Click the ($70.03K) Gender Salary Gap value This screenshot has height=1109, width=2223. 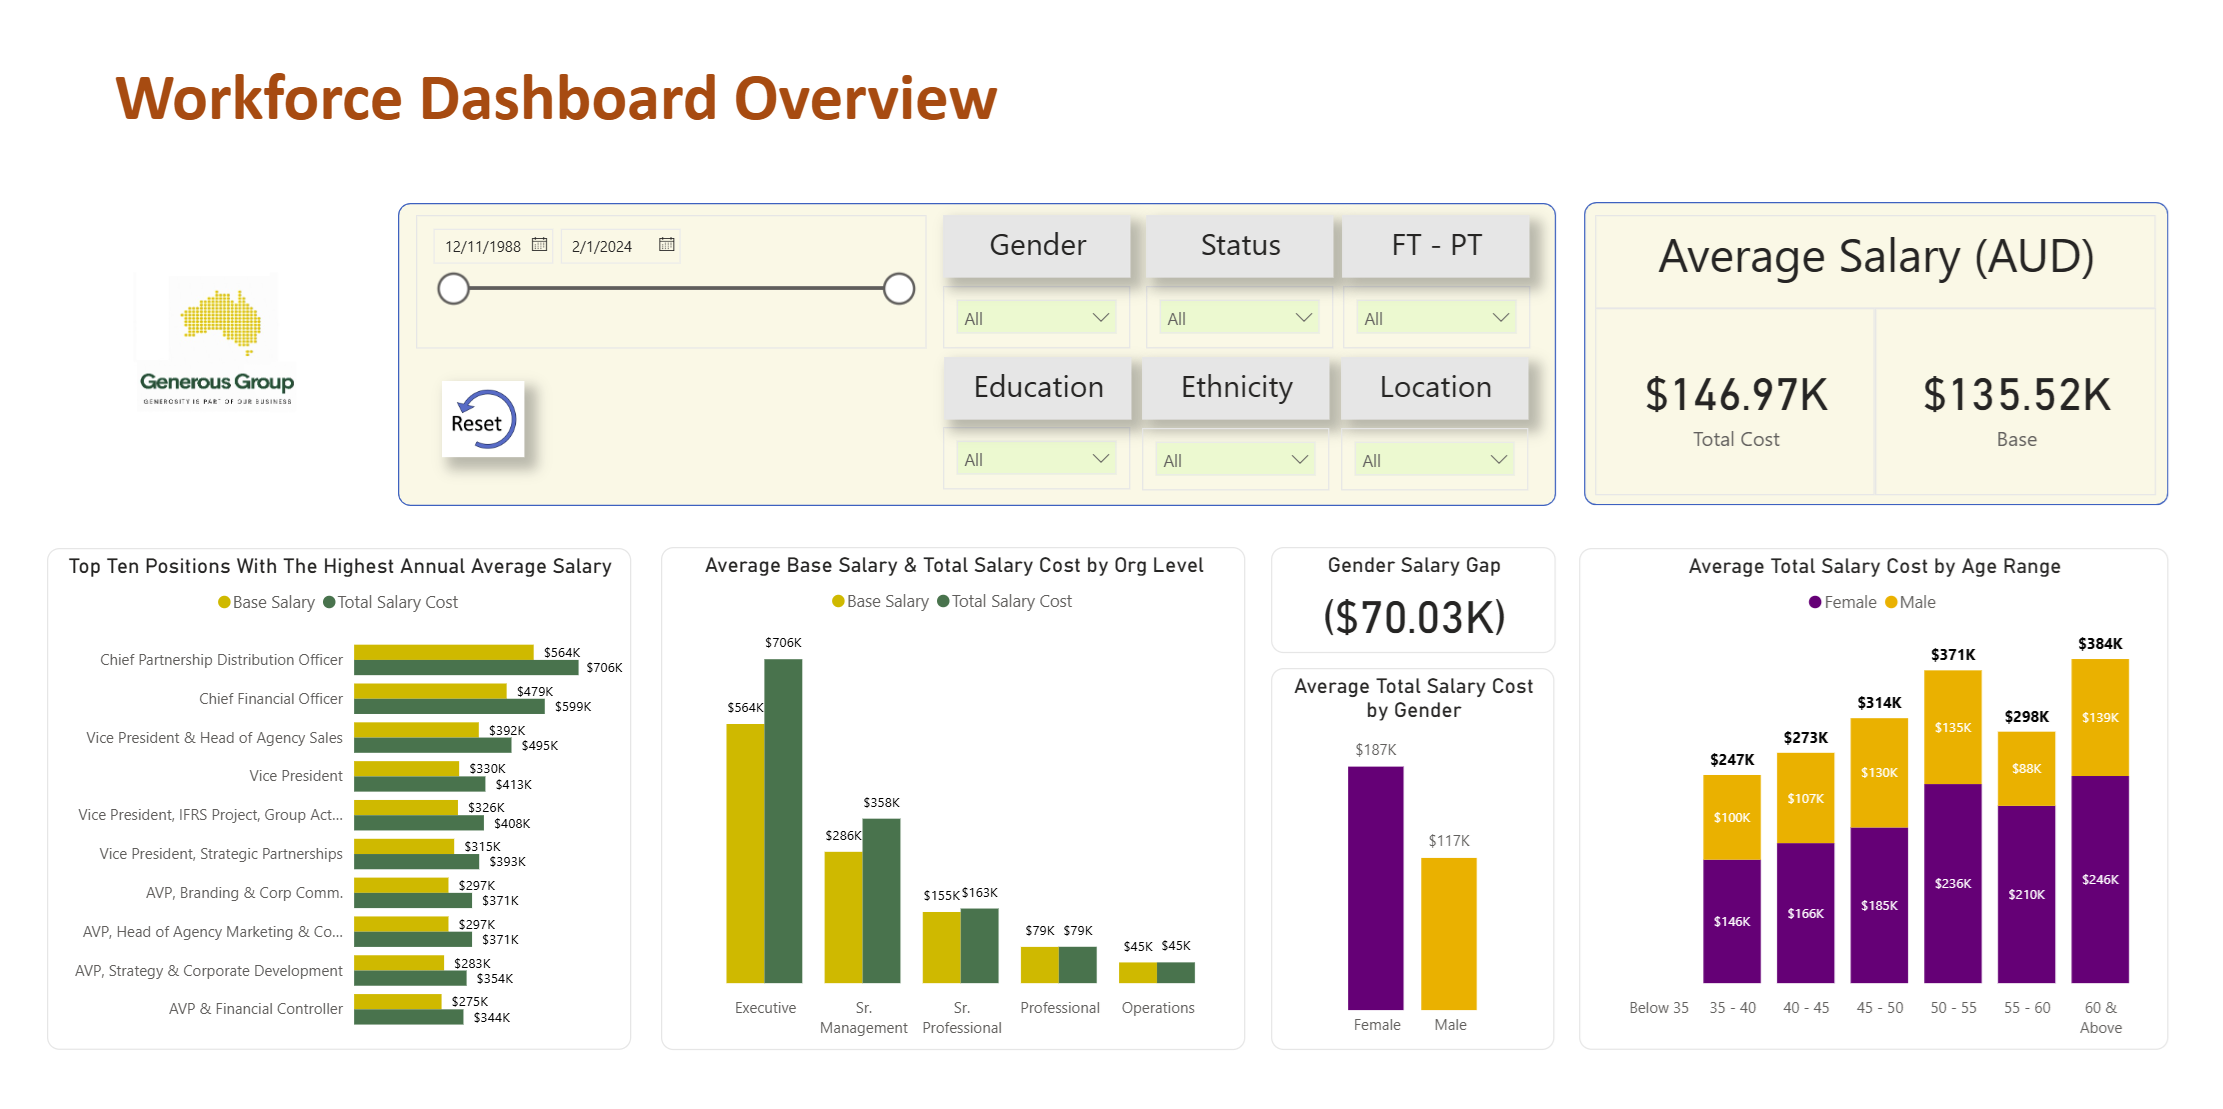1414,617
